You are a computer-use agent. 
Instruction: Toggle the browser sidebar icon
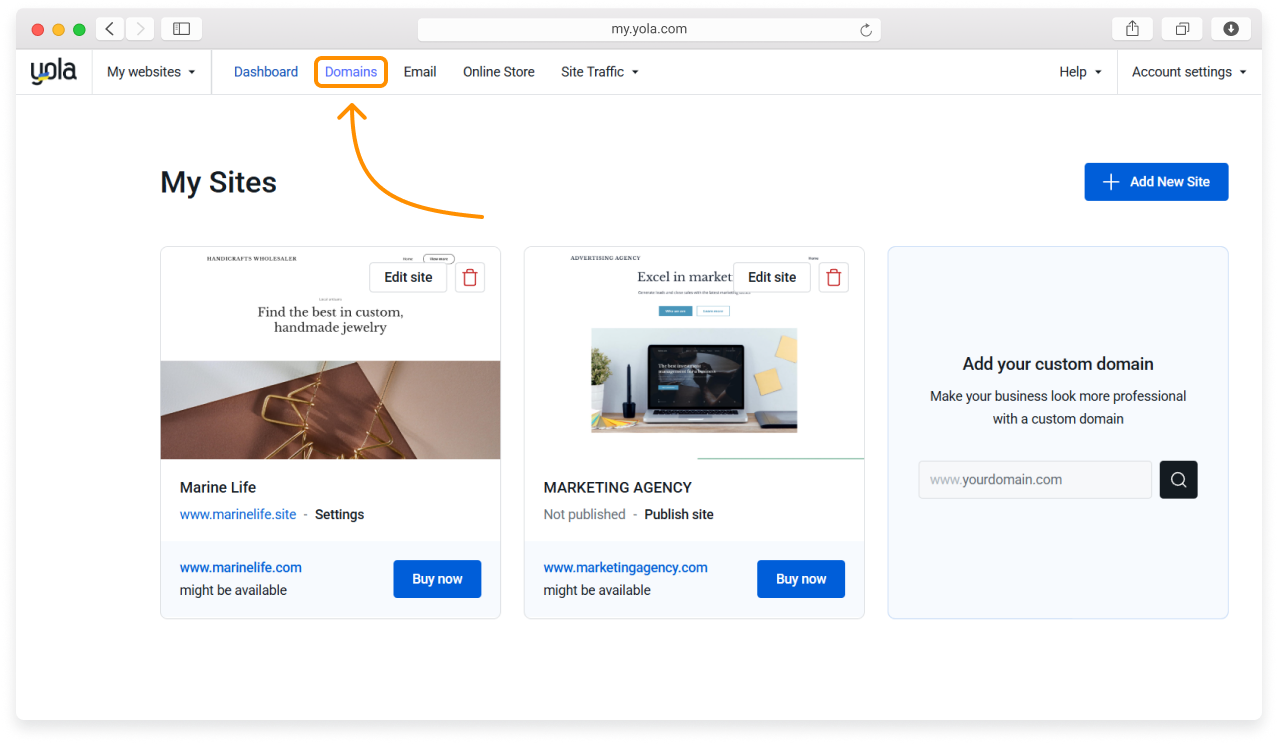pos(181,29)
